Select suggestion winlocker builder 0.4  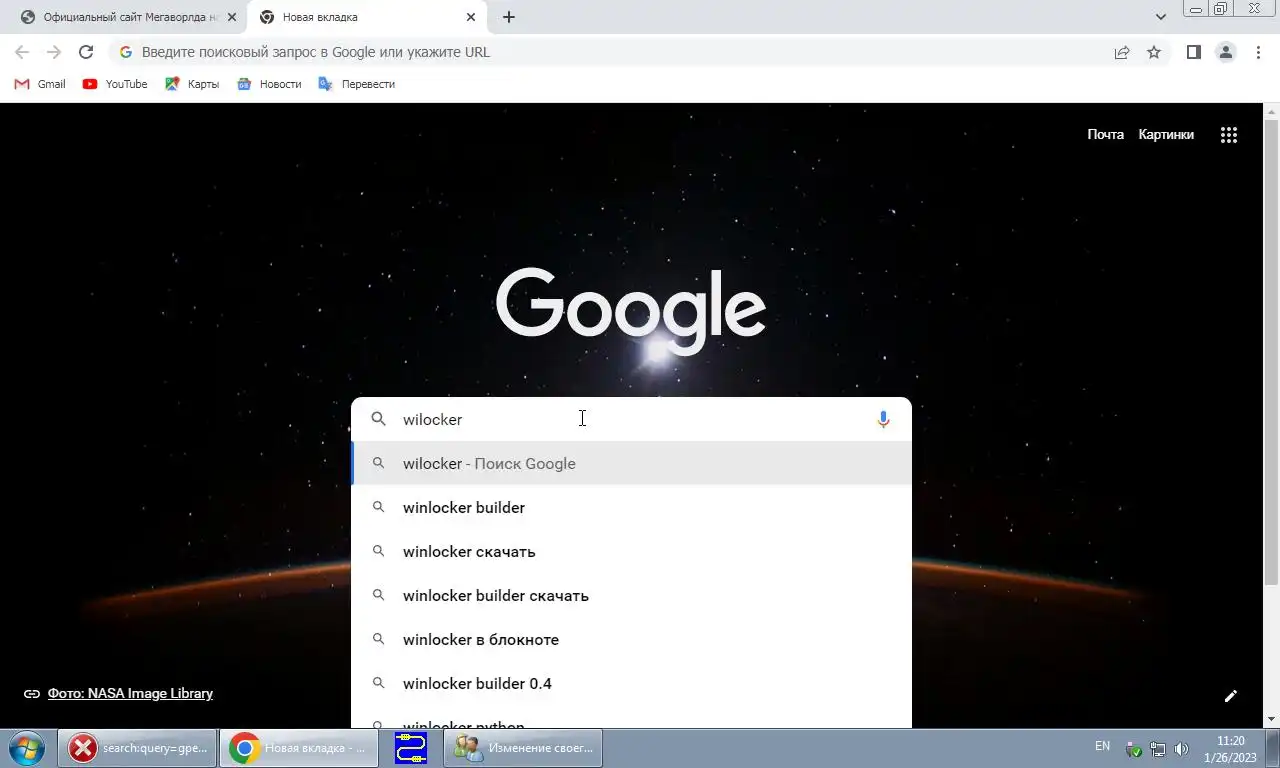pos(631,683)
